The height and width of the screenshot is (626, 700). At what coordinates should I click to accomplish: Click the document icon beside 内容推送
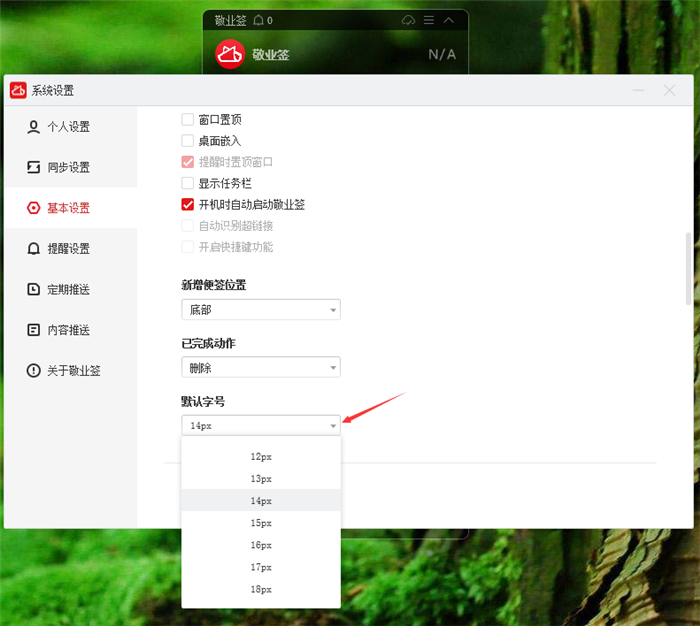click(33, 330)
